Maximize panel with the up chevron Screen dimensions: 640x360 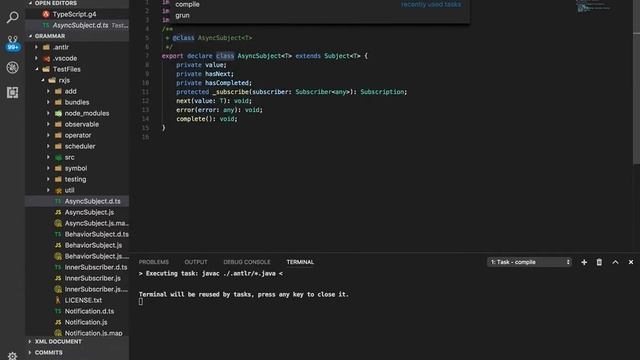(x=615, y=262)
